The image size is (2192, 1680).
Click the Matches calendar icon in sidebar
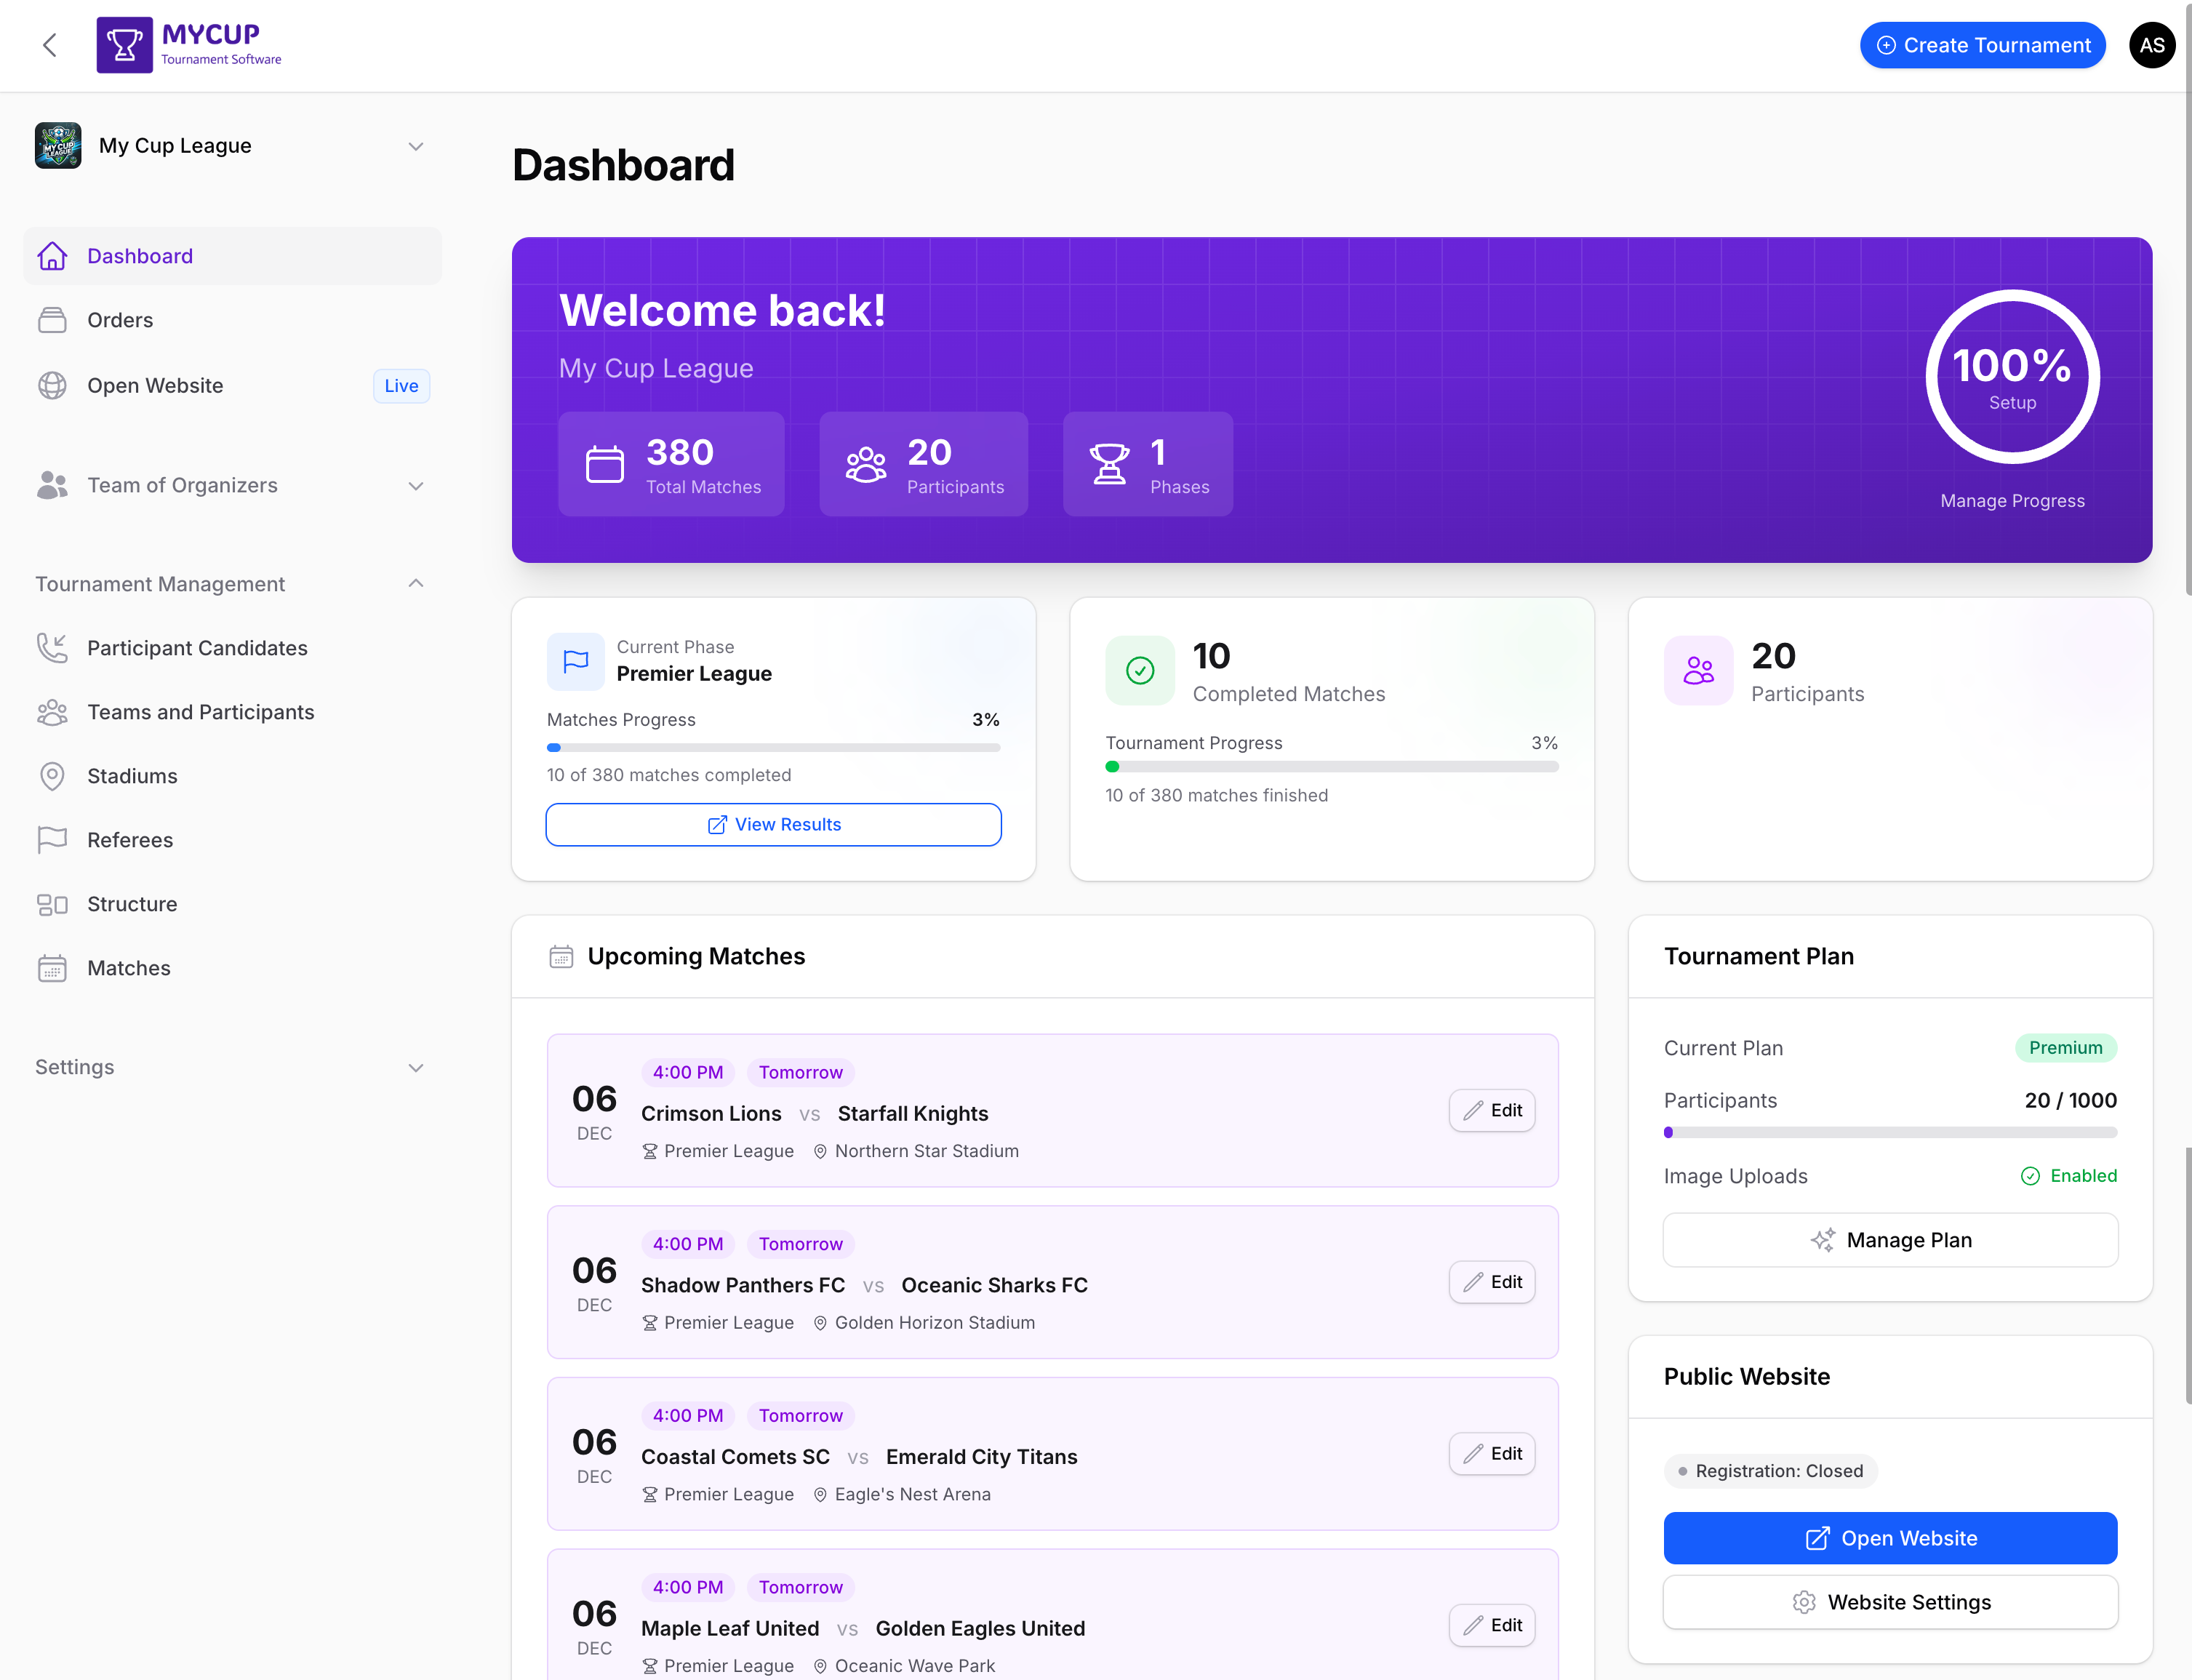[52, 968]
